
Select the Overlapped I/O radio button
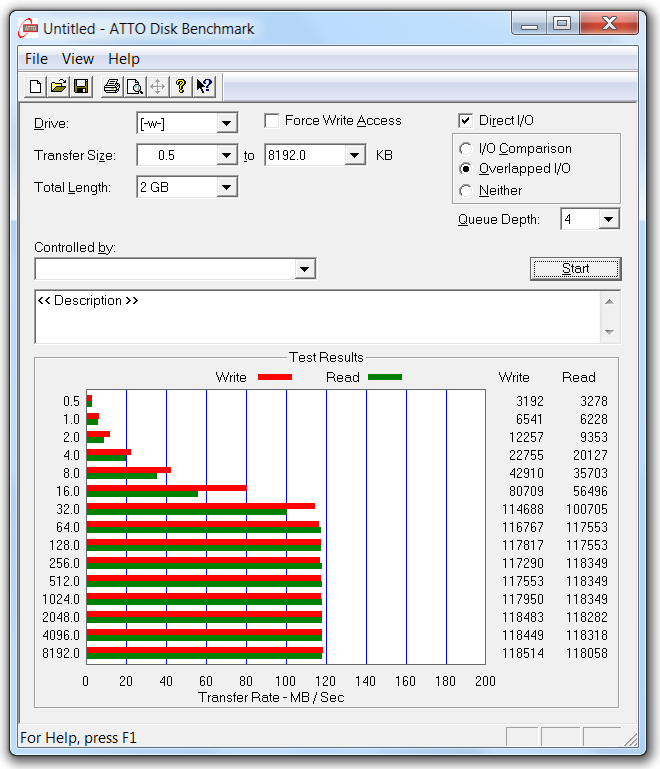click(465, 169)
